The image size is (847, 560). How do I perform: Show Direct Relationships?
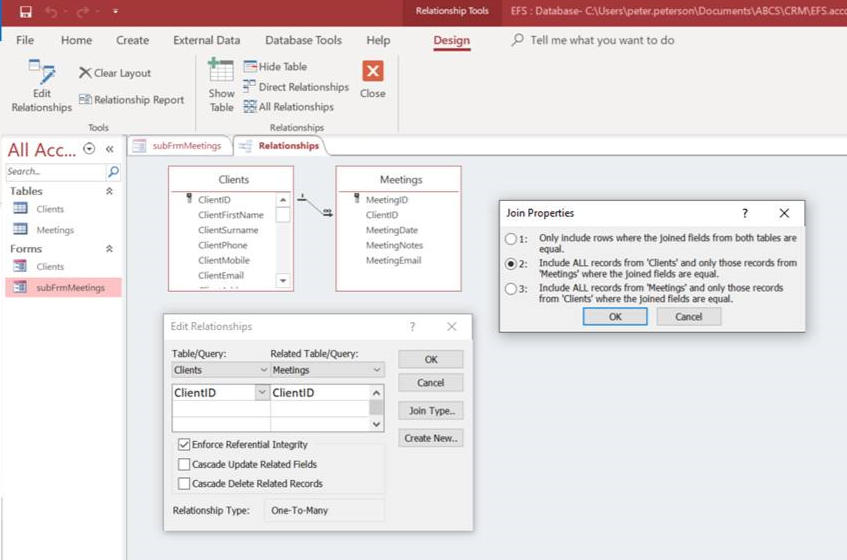click(296, 87)
